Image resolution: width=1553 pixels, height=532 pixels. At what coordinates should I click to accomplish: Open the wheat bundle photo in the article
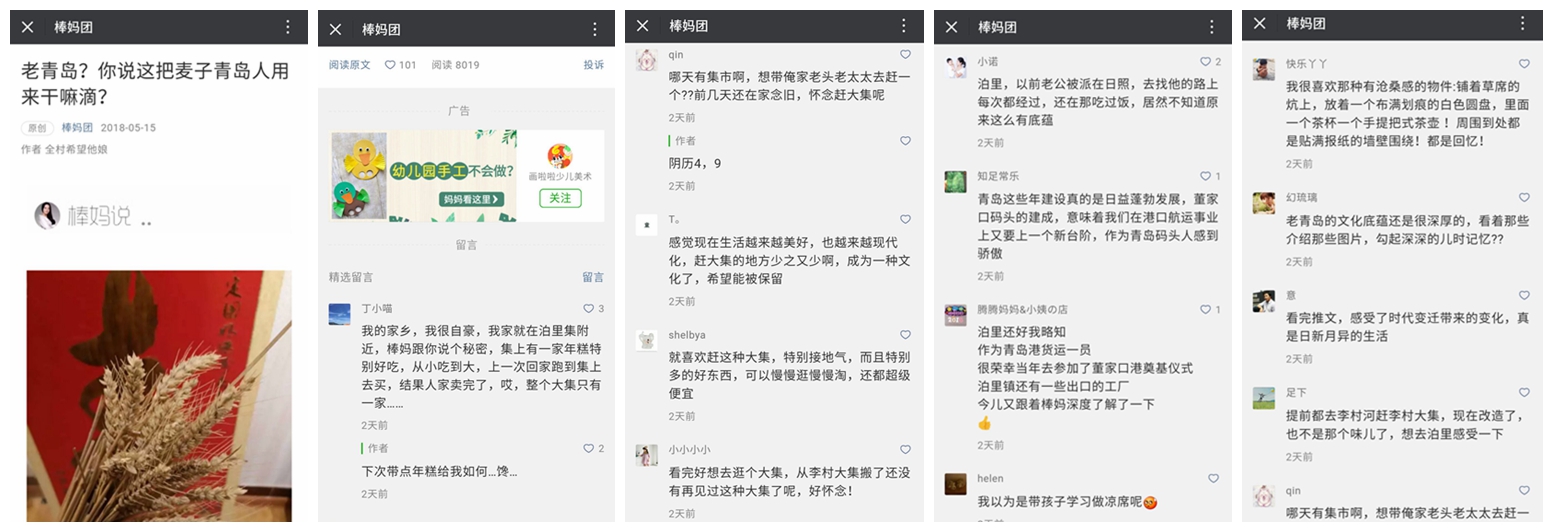[x=159, y=395]
